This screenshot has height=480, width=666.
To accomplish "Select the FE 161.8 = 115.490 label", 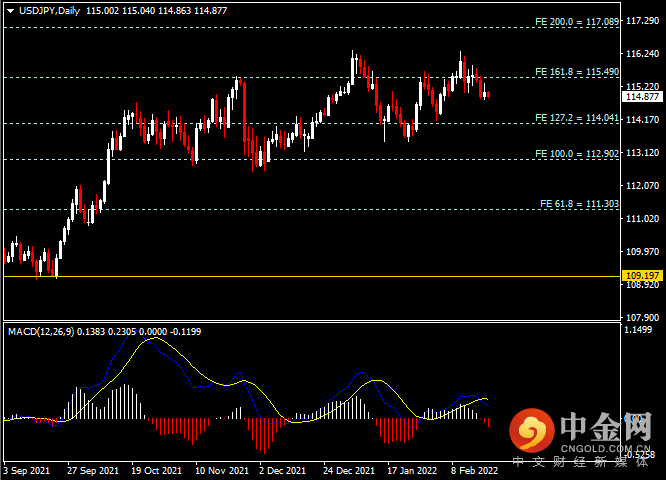I will pos(577,71).
